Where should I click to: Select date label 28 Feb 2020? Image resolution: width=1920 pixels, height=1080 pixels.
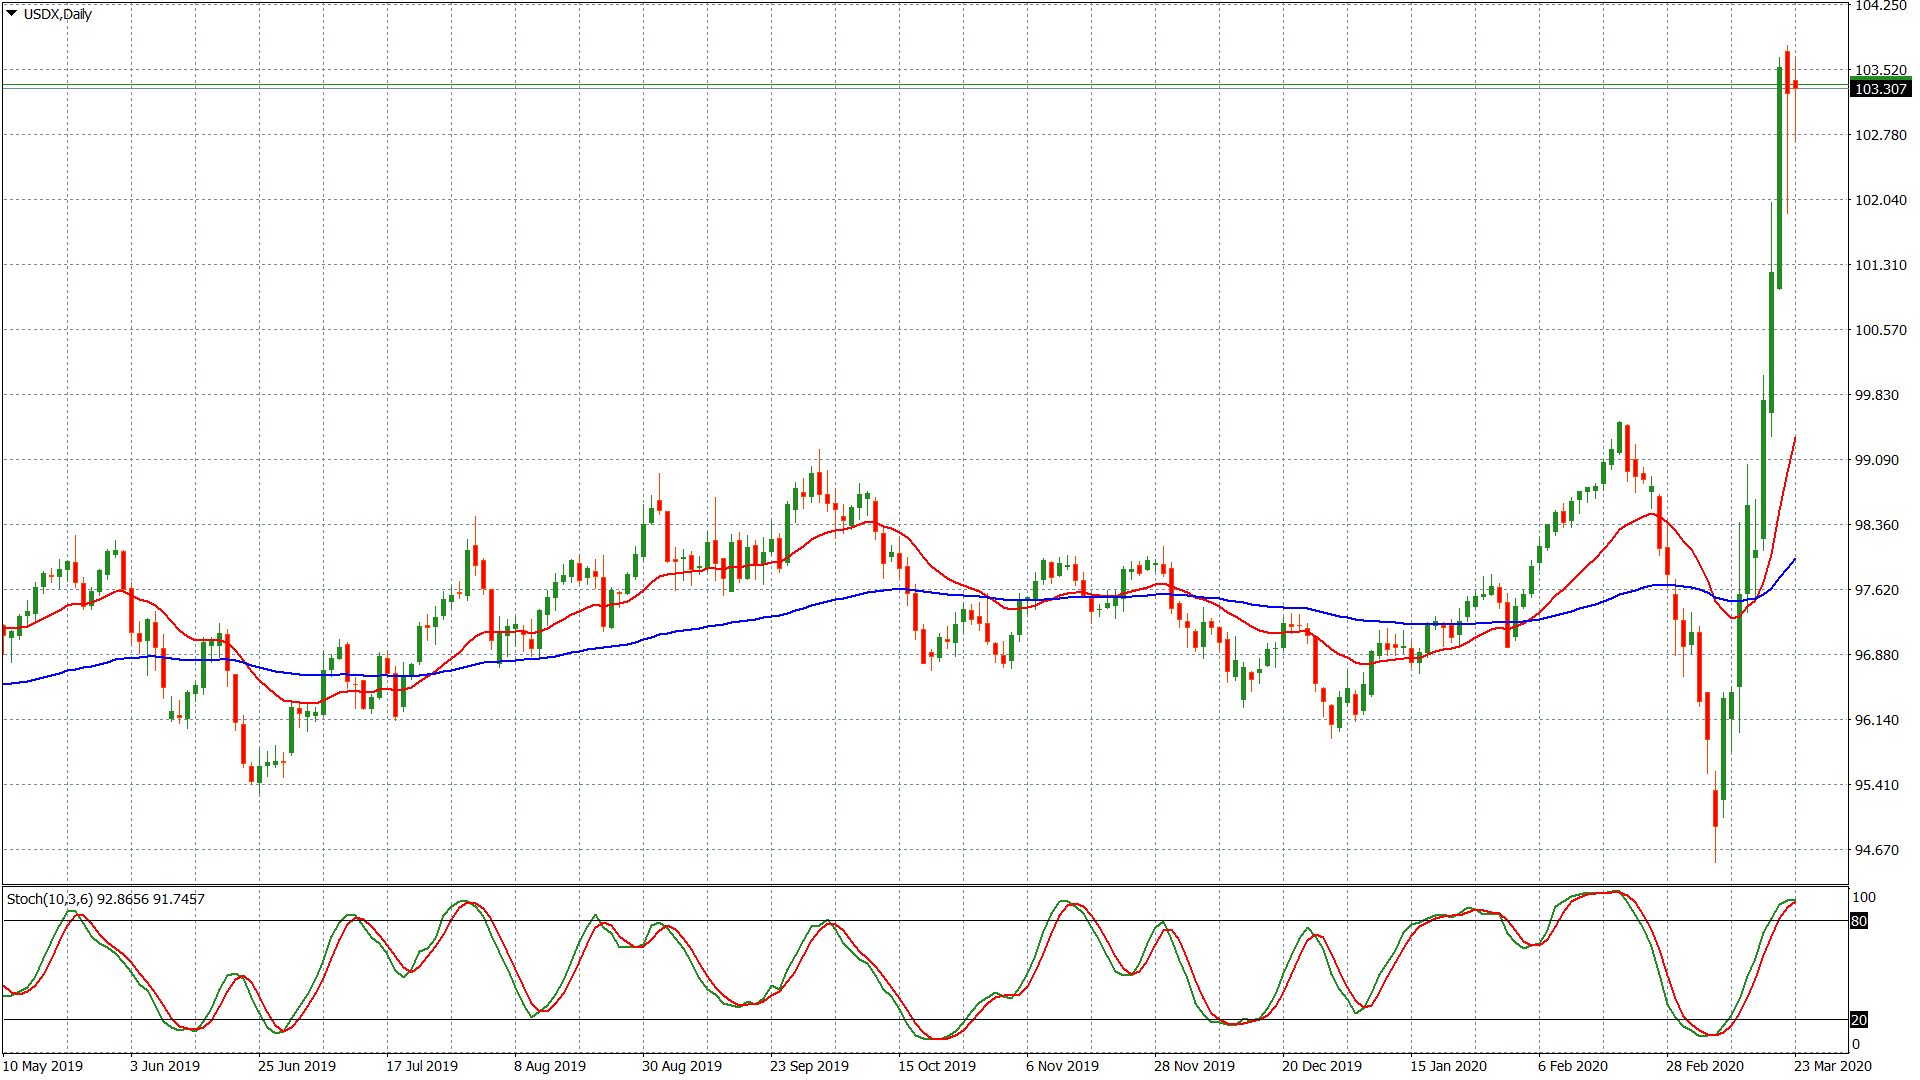(x=1705, y=1066)
